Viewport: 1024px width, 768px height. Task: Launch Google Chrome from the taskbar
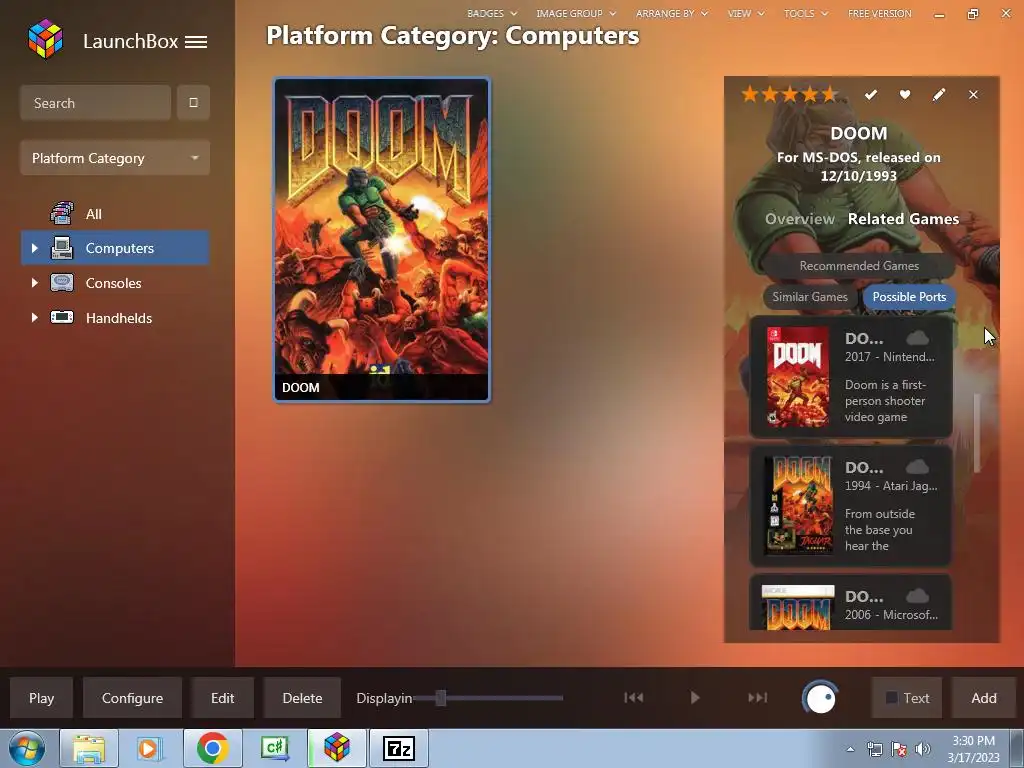[x=212, y=748]
